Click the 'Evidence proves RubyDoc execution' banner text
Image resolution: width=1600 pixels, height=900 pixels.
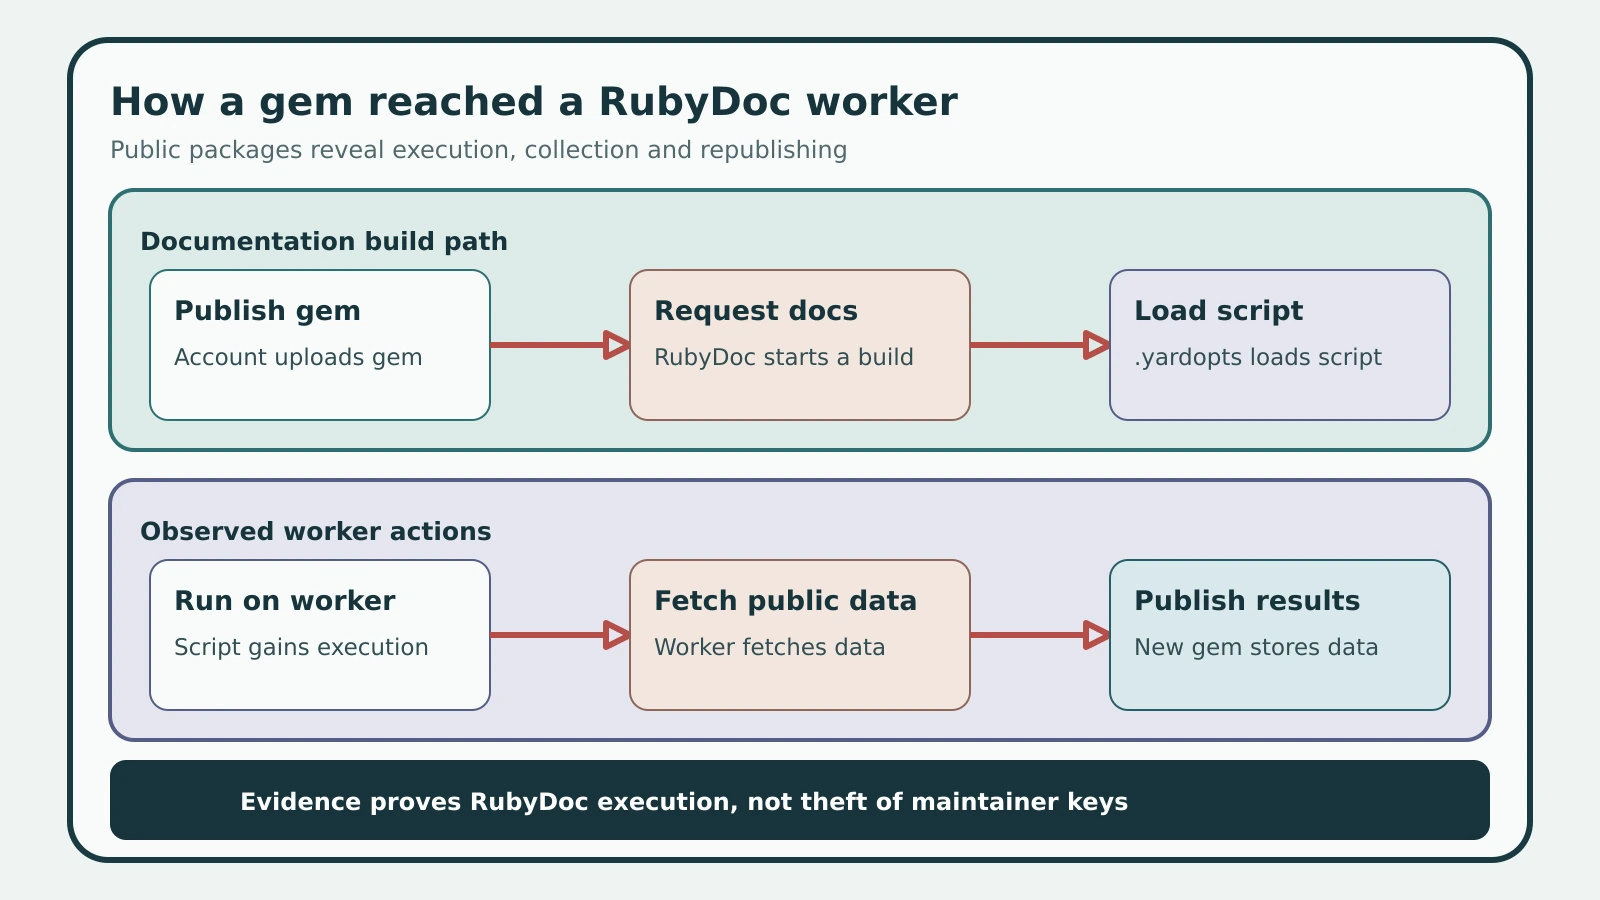[x=684, y=802]
